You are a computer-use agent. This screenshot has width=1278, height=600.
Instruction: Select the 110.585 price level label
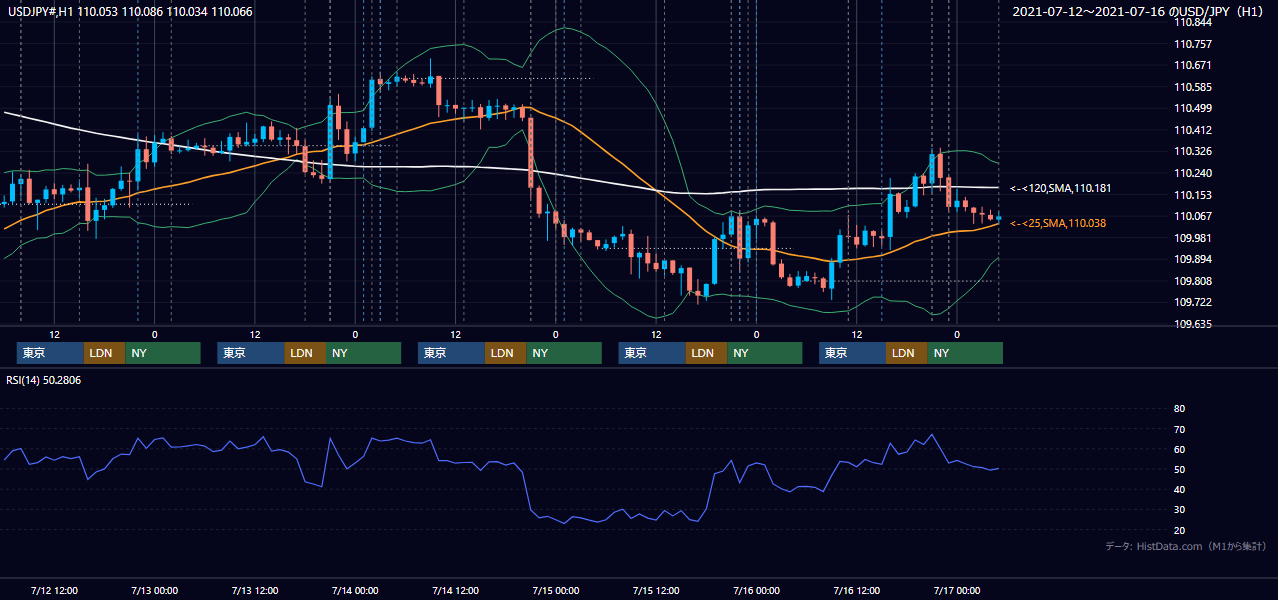(1194, 88)
